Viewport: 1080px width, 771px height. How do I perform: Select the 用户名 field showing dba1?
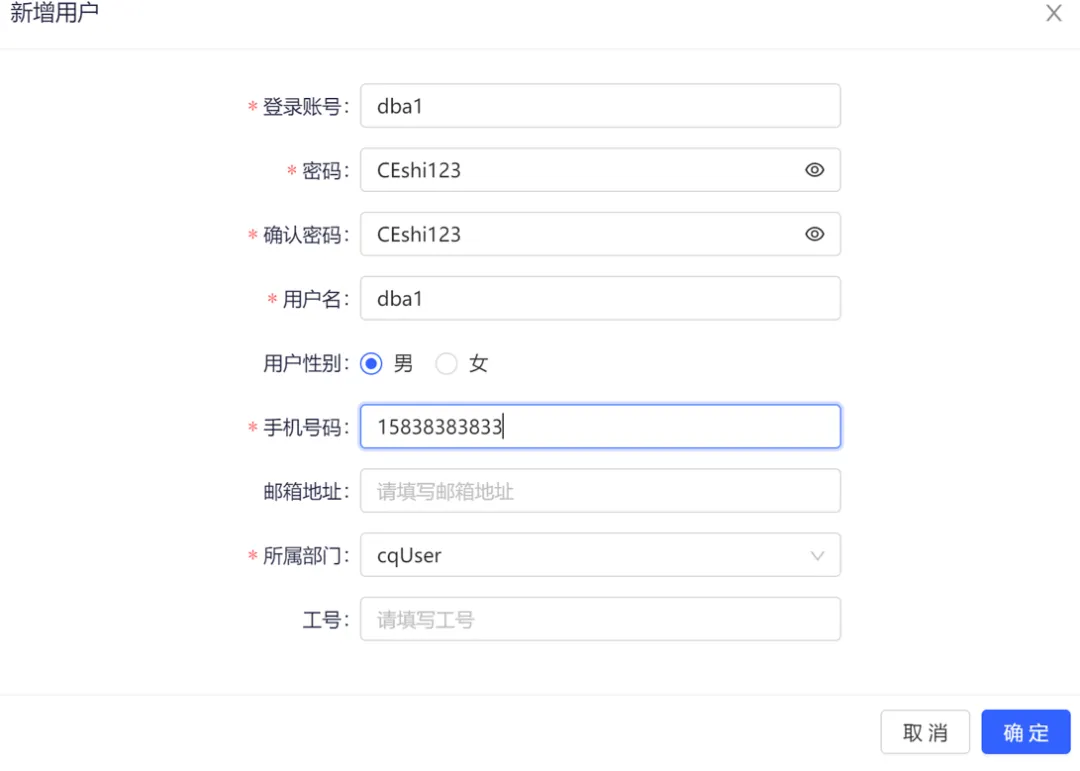[600, 298]
